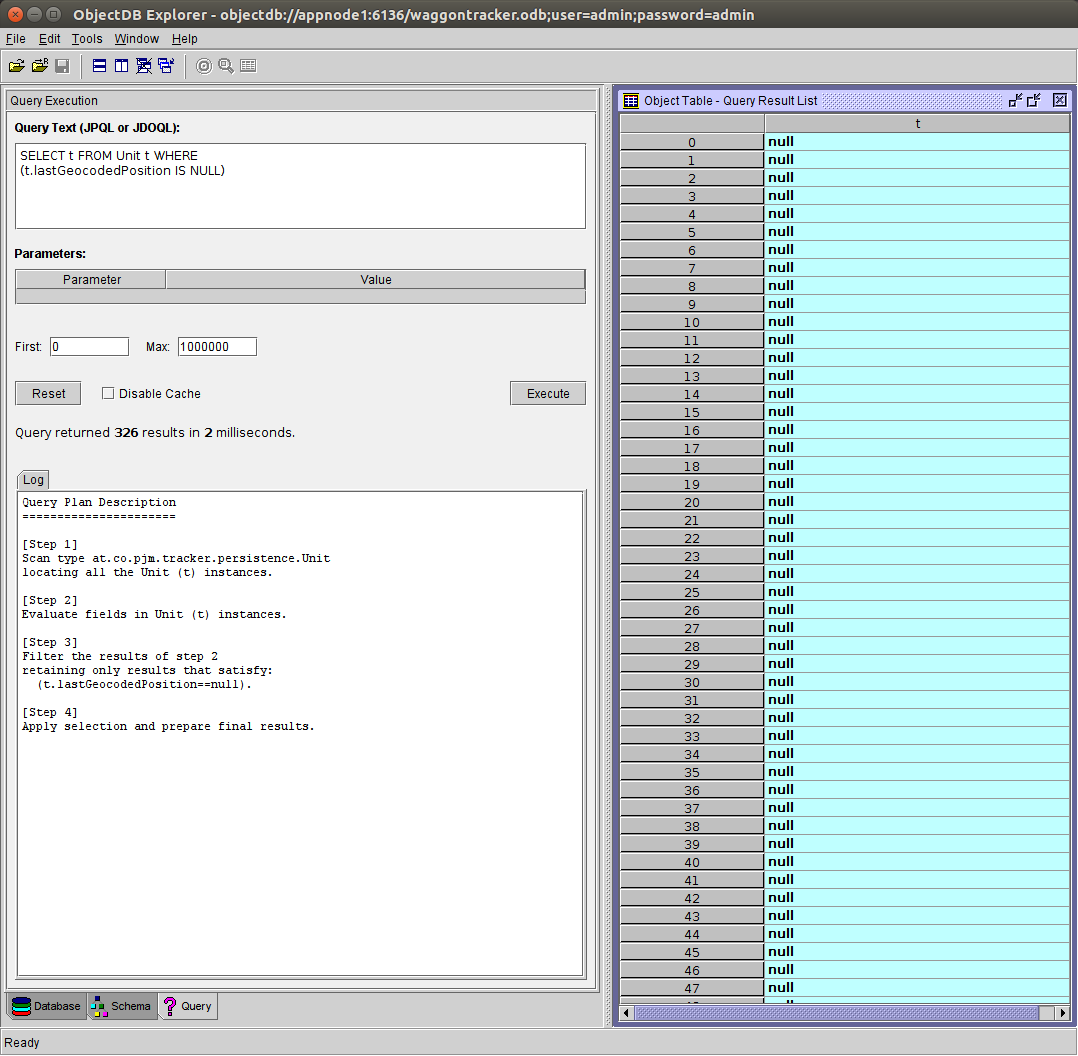Click the results scrollbar right arrow
This screenshot has height=1056, width=1078.
(1063, 1013)
